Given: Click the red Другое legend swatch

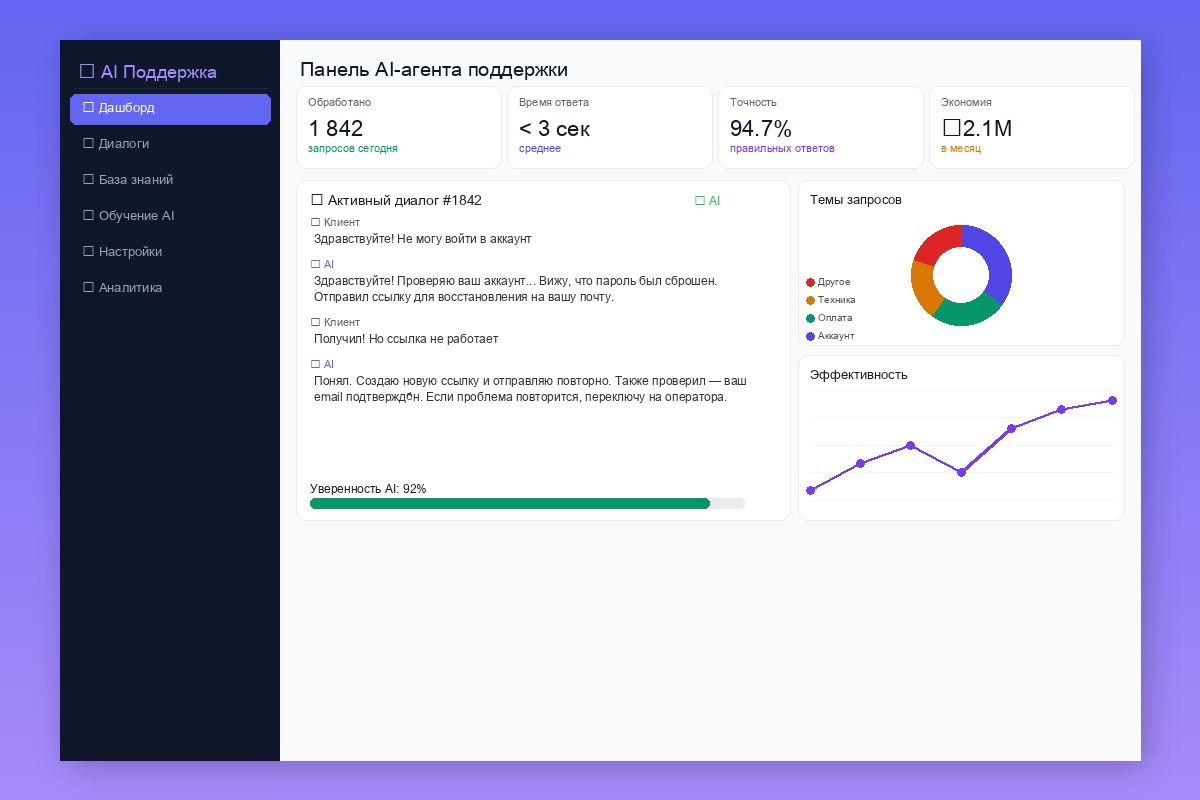Looking at the screenshot, I should tap(810, 282).
